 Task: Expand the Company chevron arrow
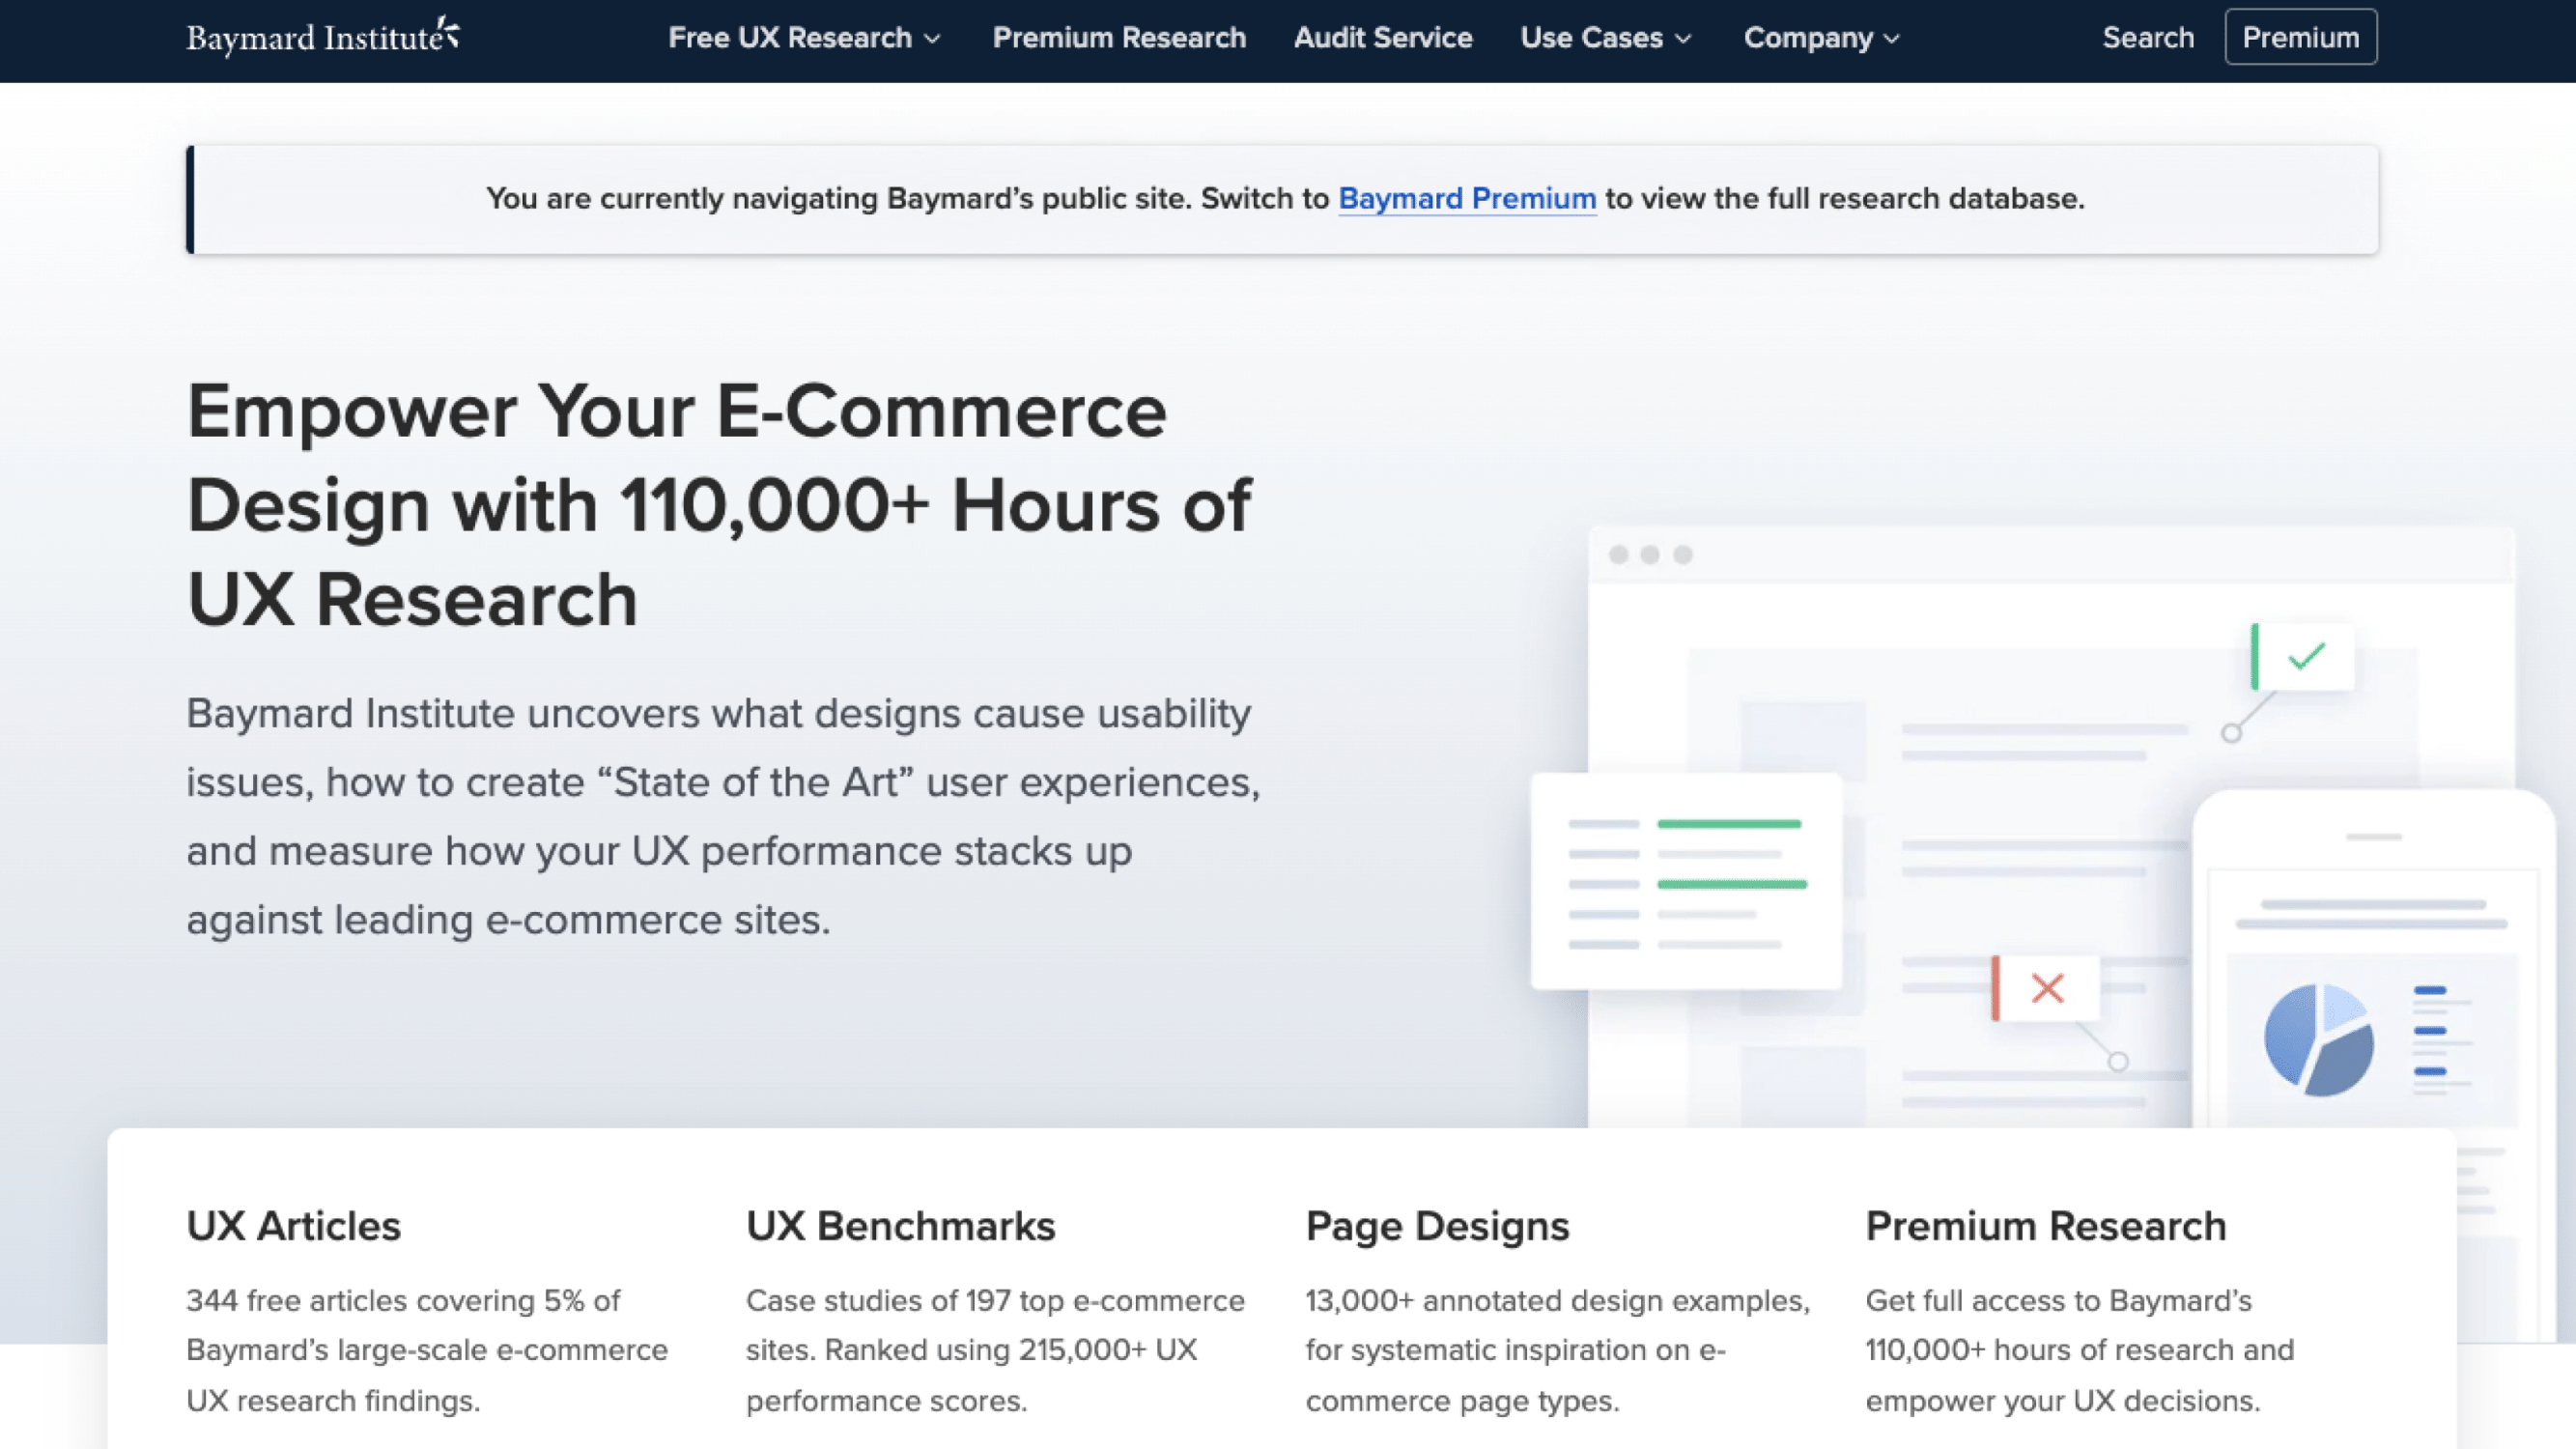[x=1891, y=39]
